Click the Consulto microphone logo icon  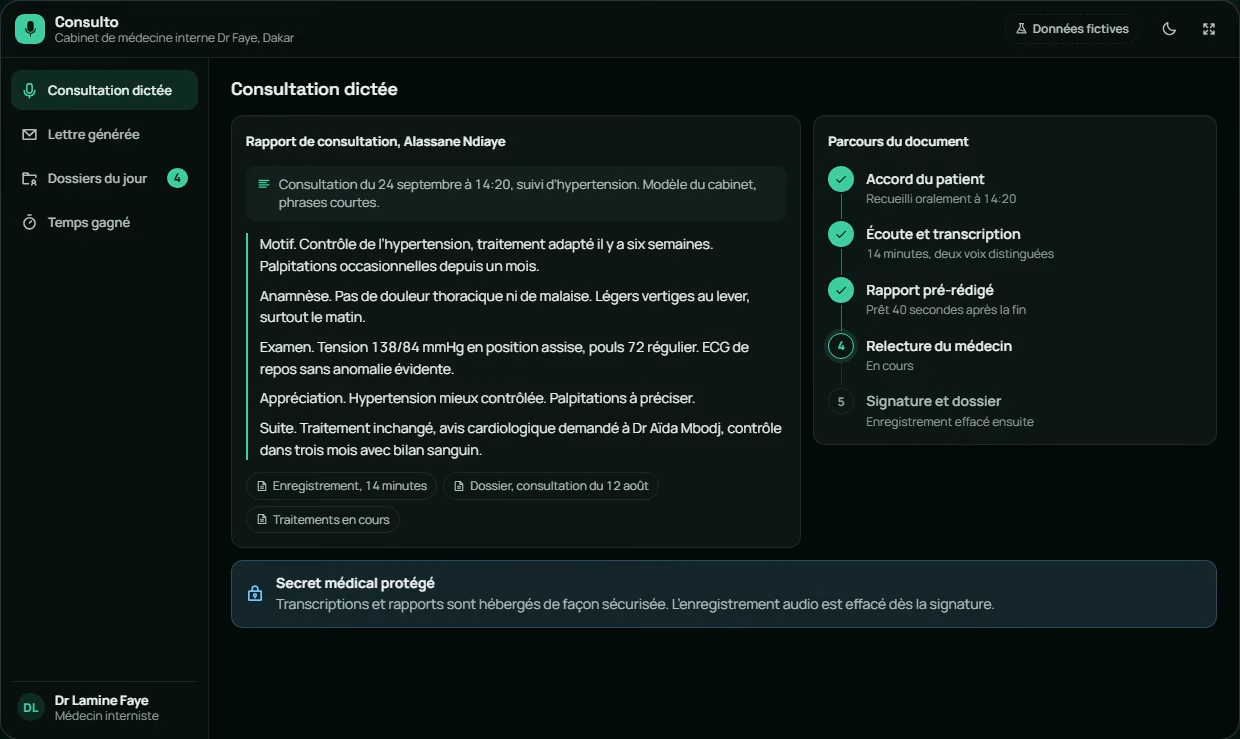(x=30, y=29)
